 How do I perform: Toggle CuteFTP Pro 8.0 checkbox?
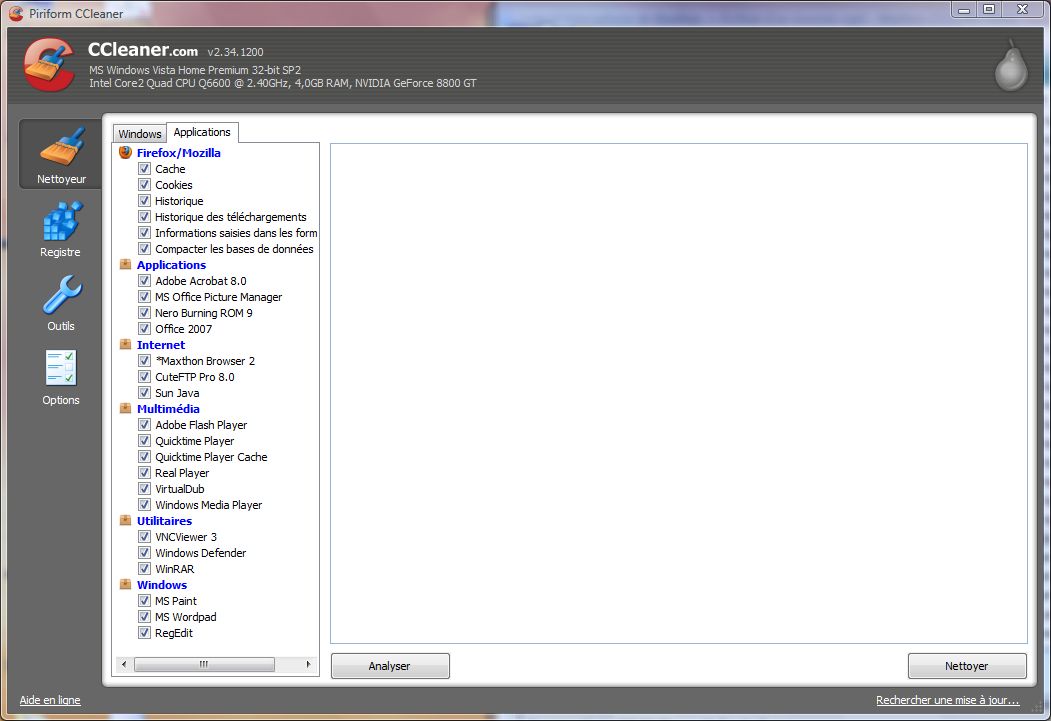pos(144,377)
